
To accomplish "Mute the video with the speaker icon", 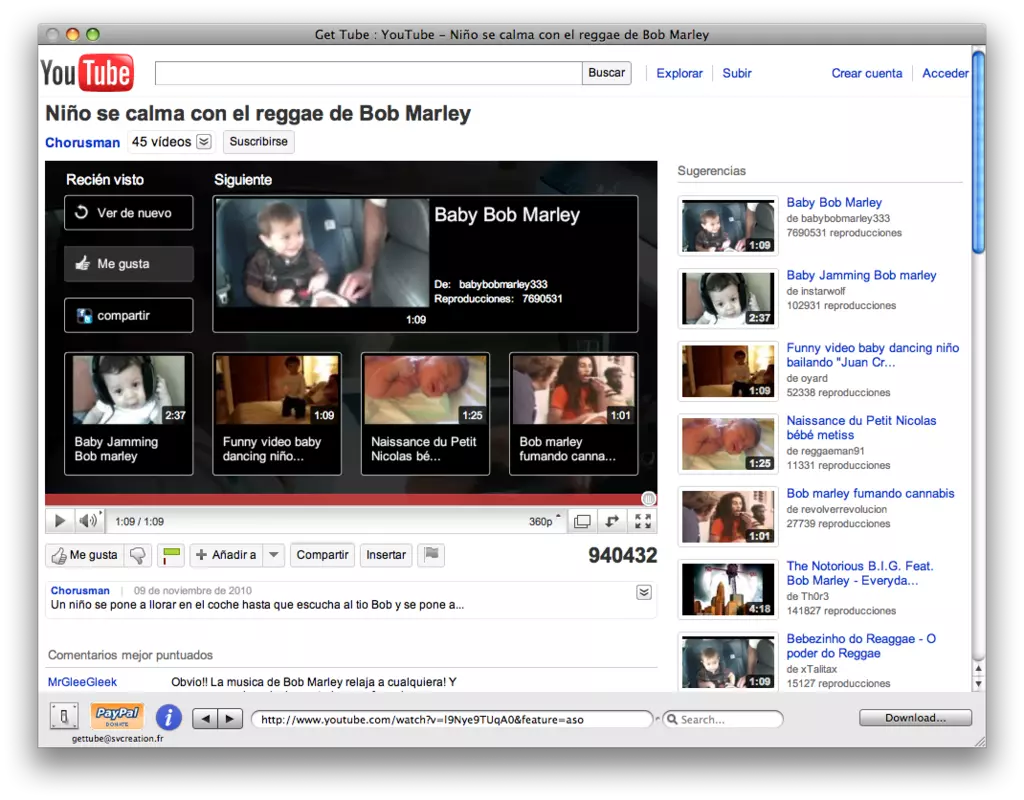I will tap(89, 520).
